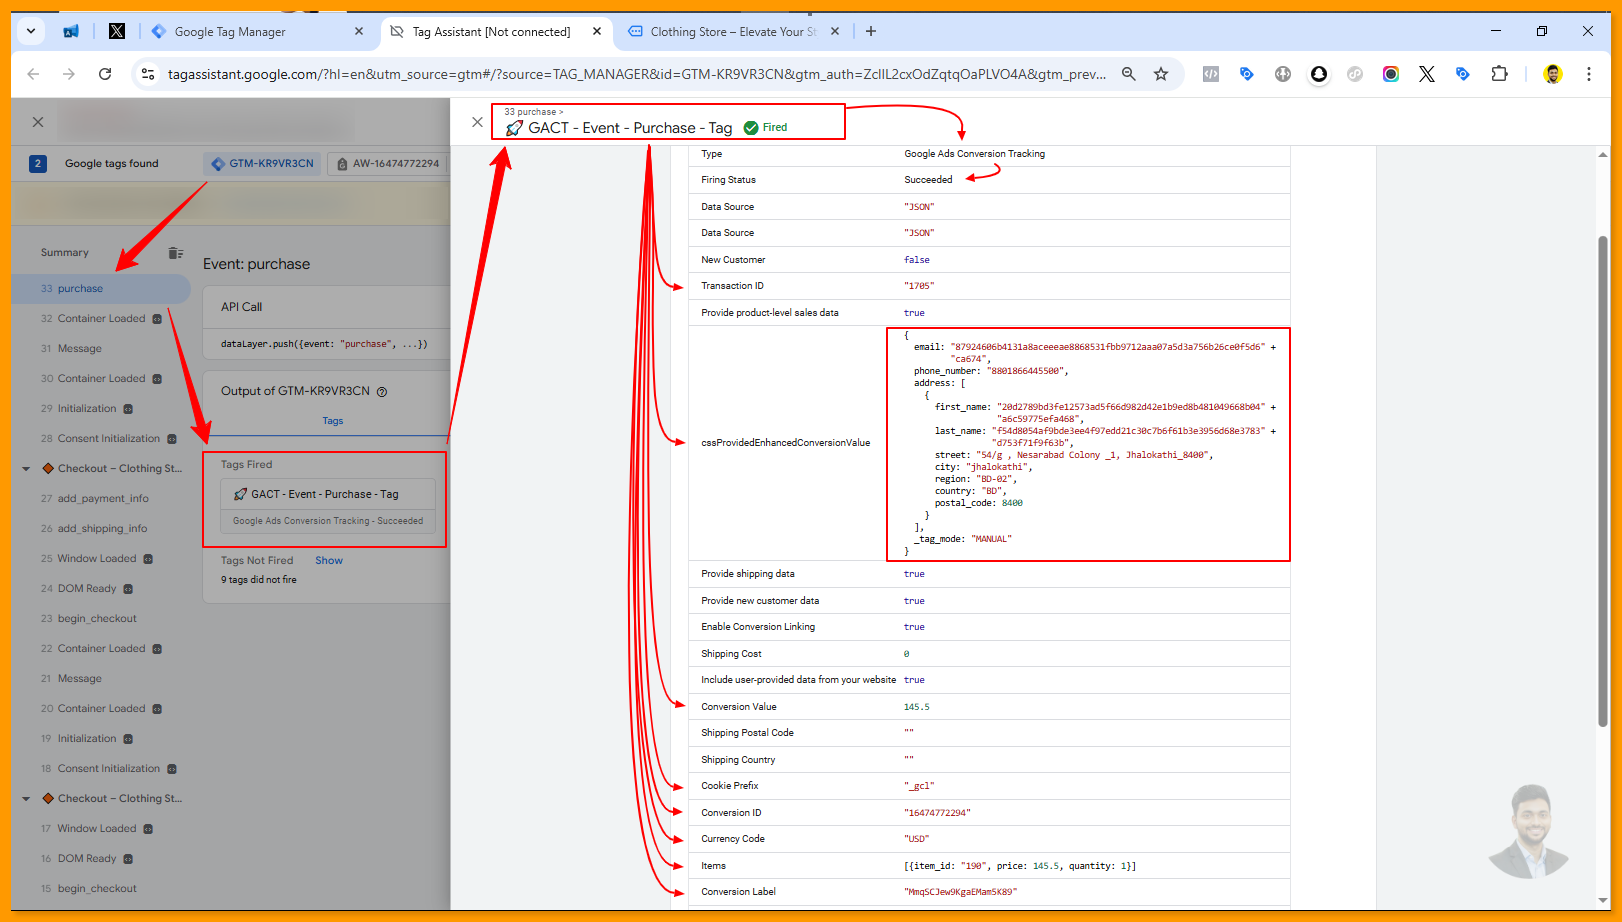This screenshot has height=922, width=1622.
Task: Open the GACT - Event - Purchase - Tag card
Action: (328, 506)
